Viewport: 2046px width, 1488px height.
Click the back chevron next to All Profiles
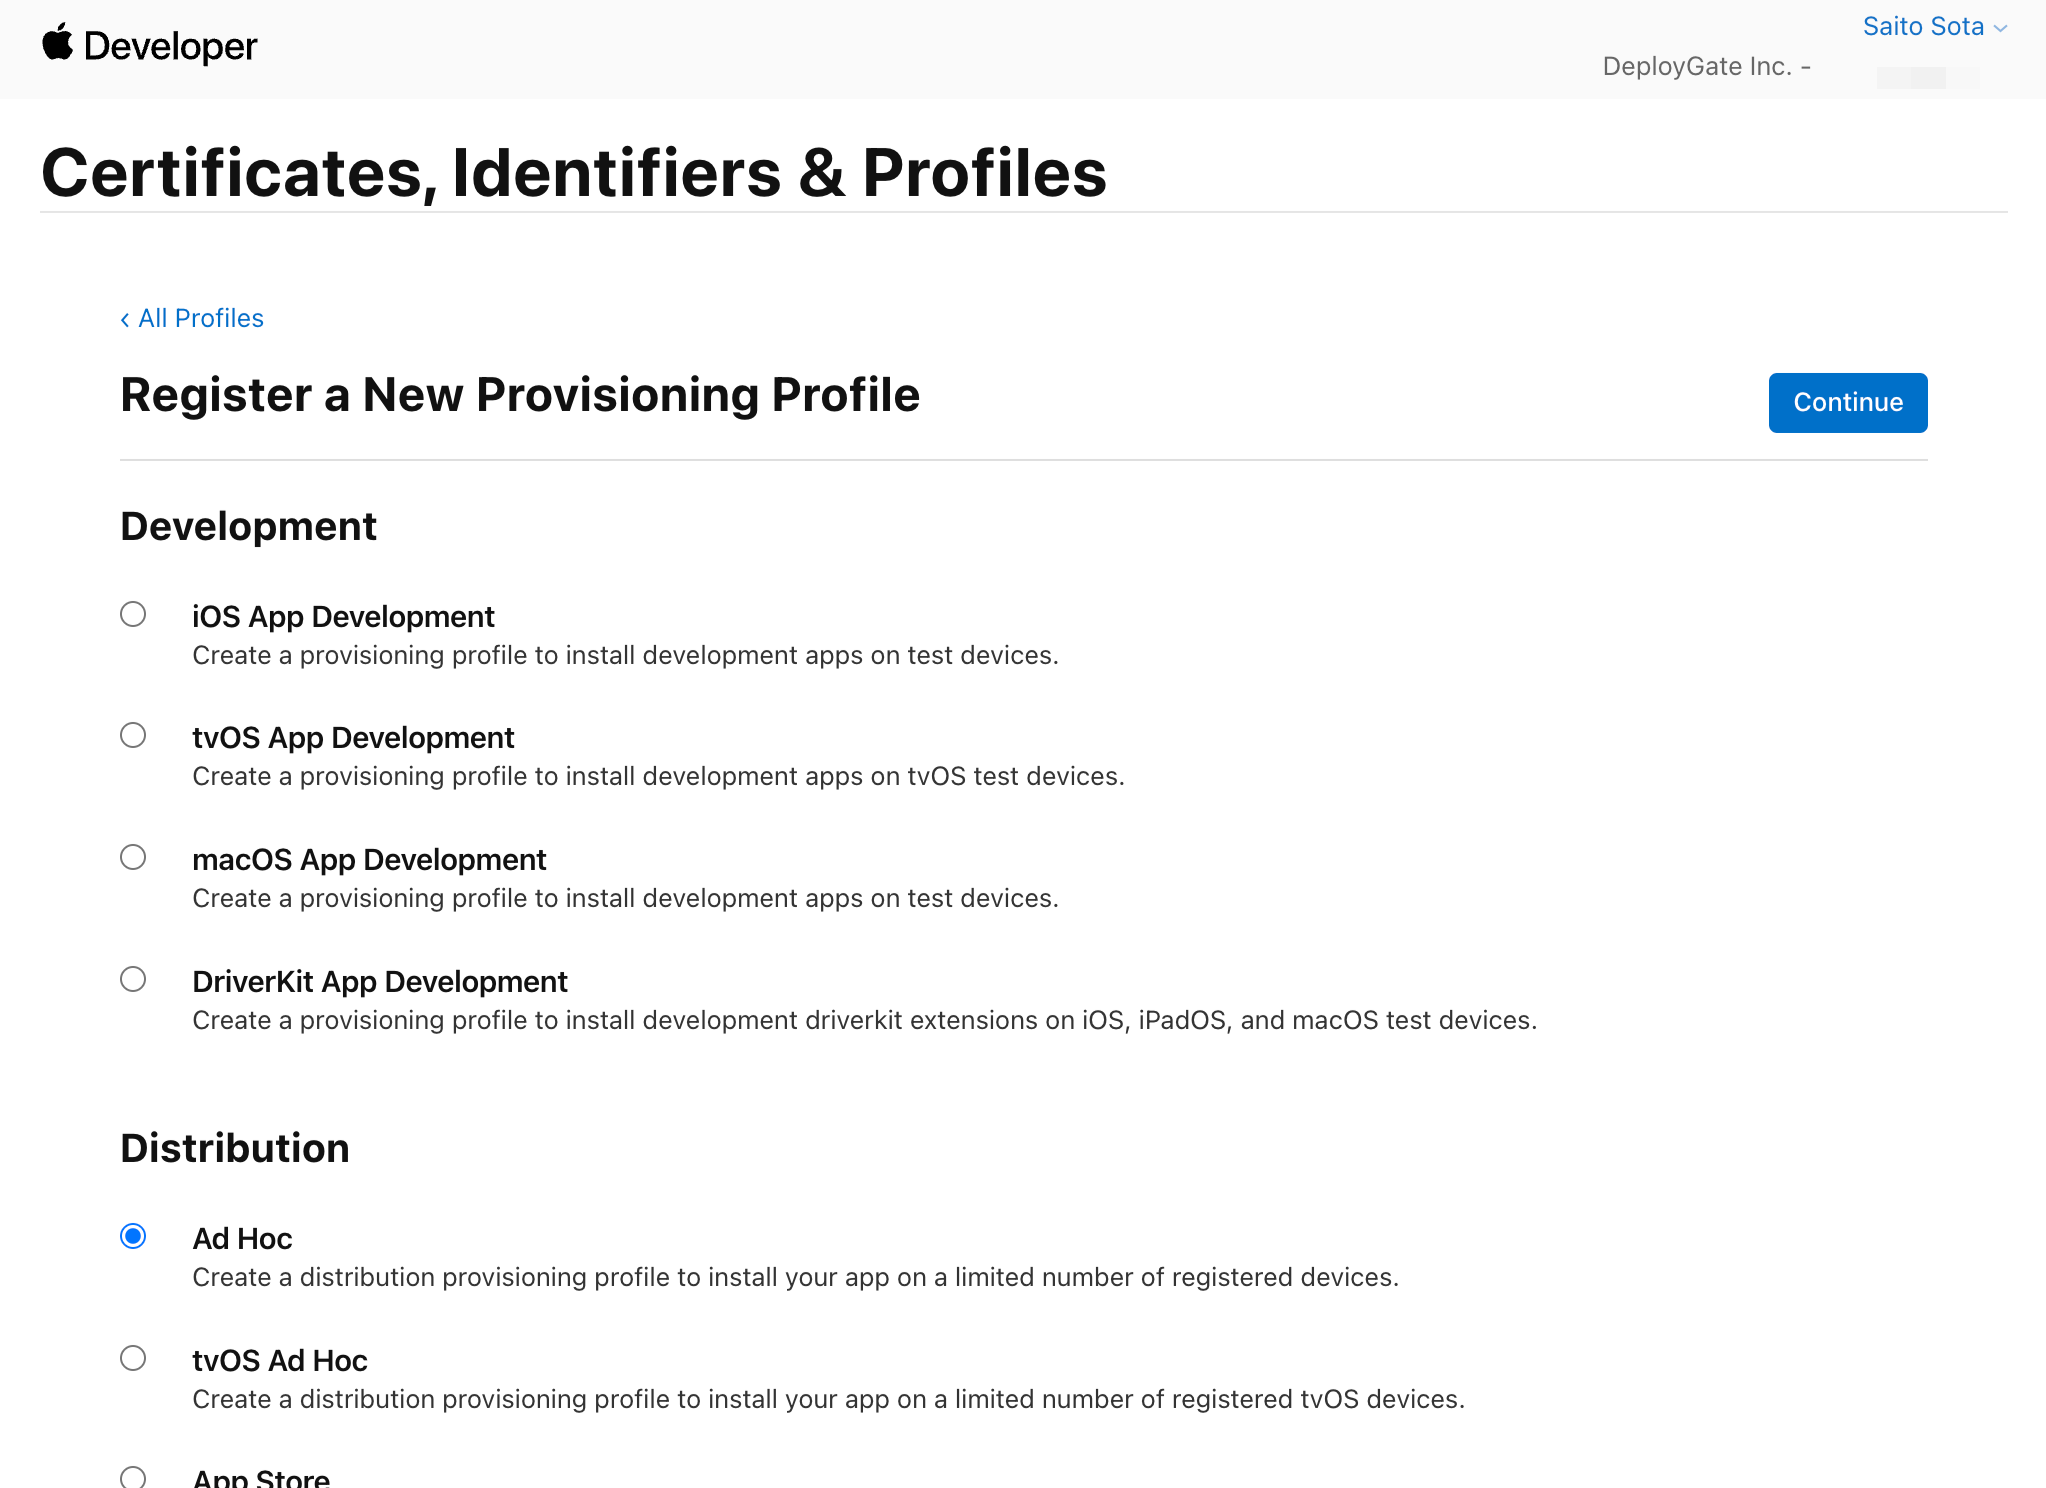pyautogui.click(x=125, y=318)
